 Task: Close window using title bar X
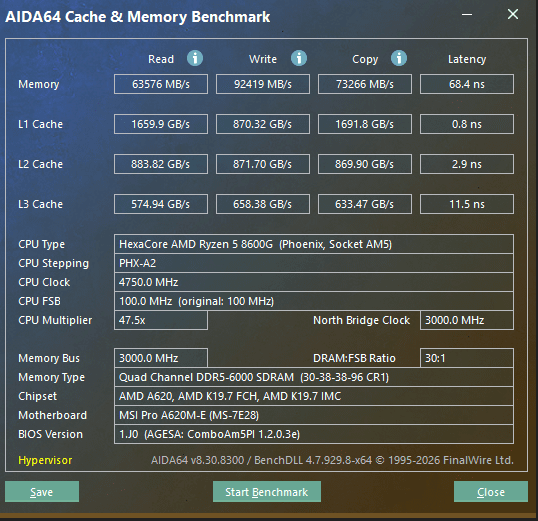click(513, 14)
